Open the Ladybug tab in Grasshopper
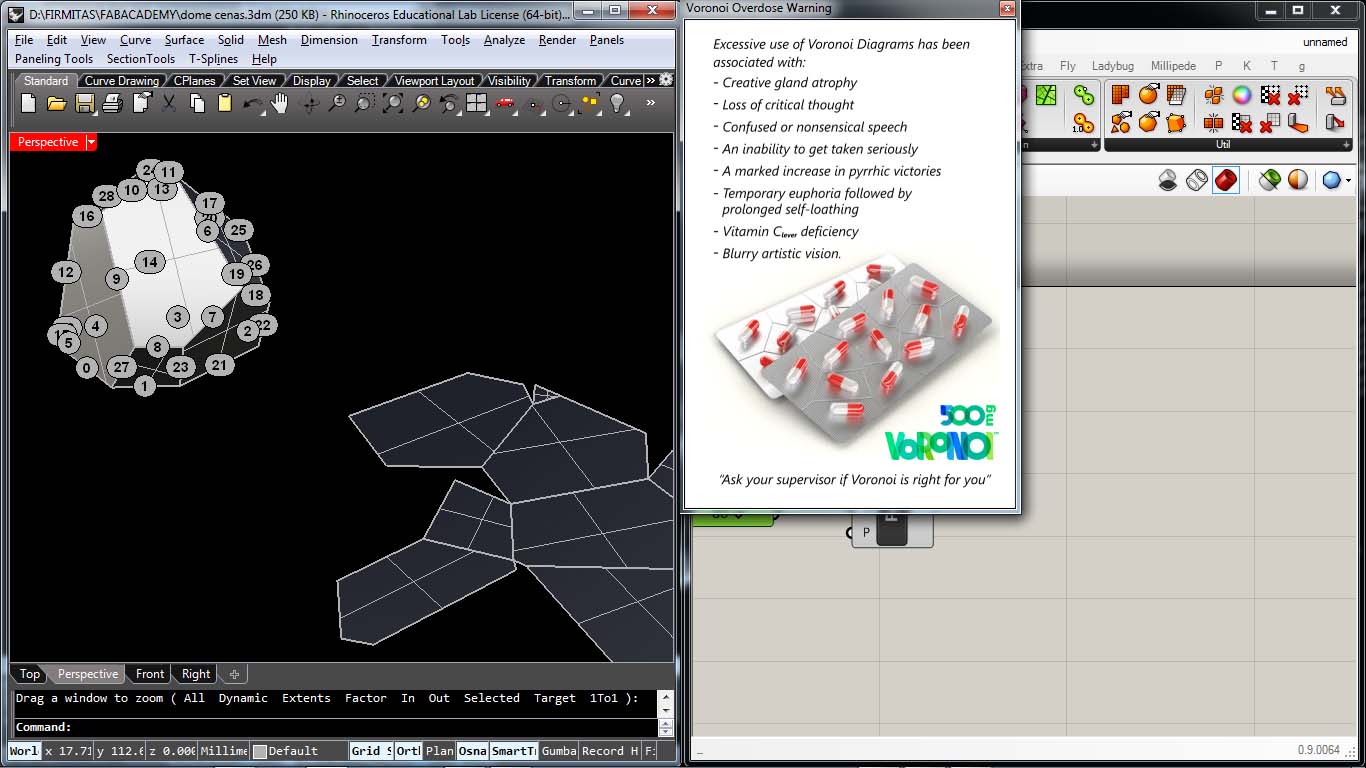Screen dimensions: 1366x768 1112,66
